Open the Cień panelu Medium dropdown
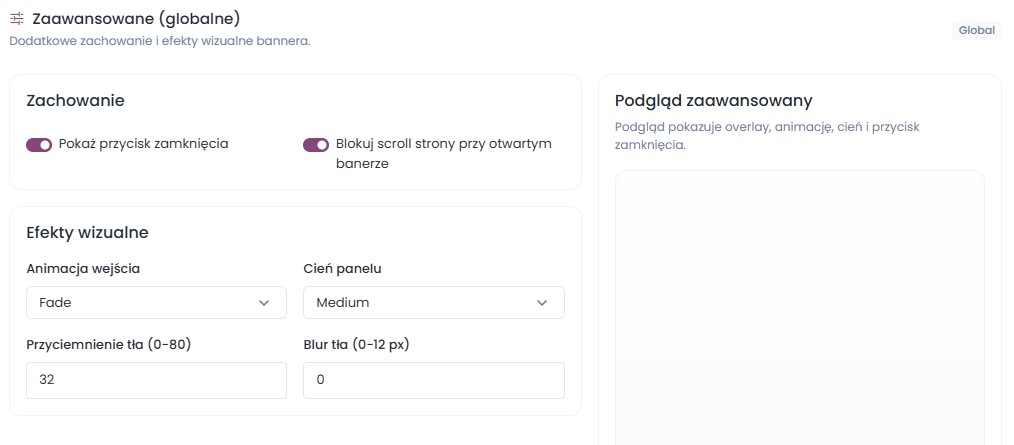The height and width of the screenshot is (445, 1014). 434,303
